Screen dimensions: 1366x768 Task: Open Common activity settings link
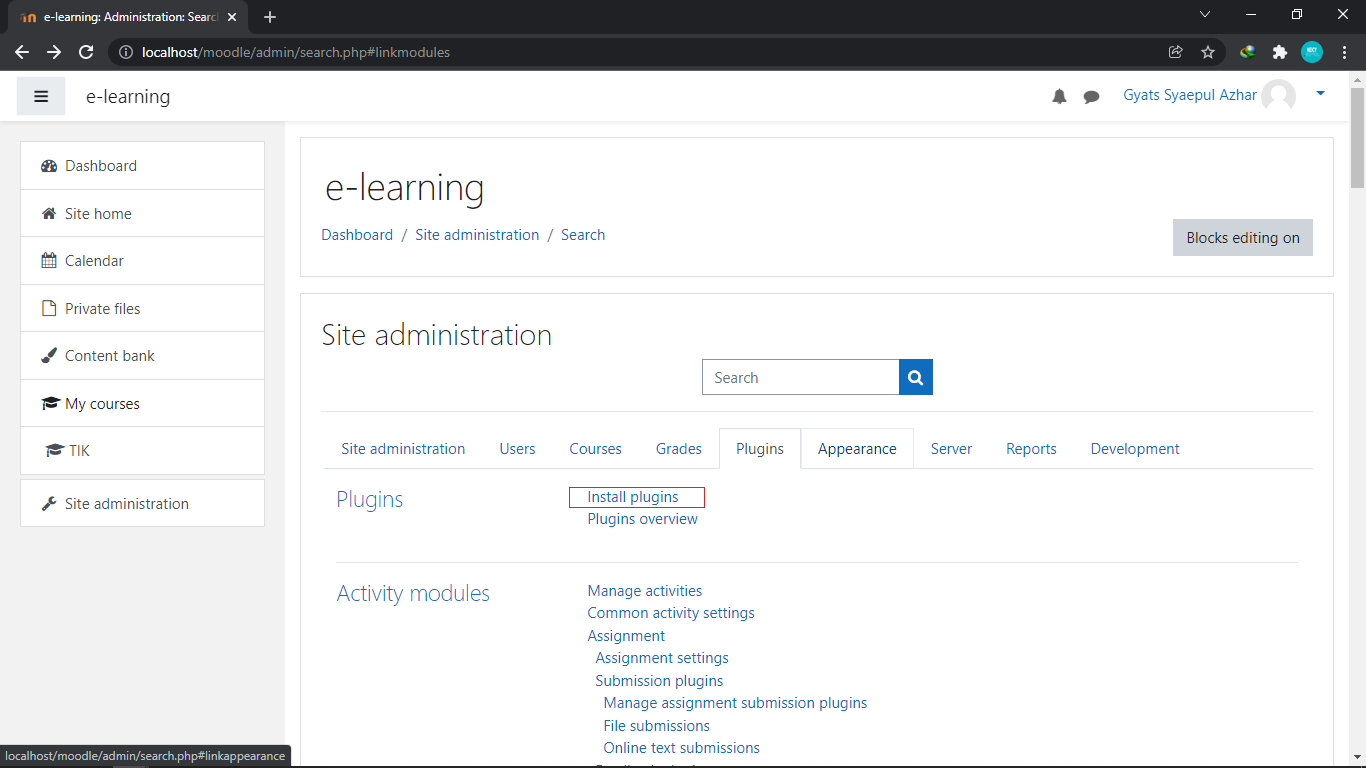coord(671,613)
